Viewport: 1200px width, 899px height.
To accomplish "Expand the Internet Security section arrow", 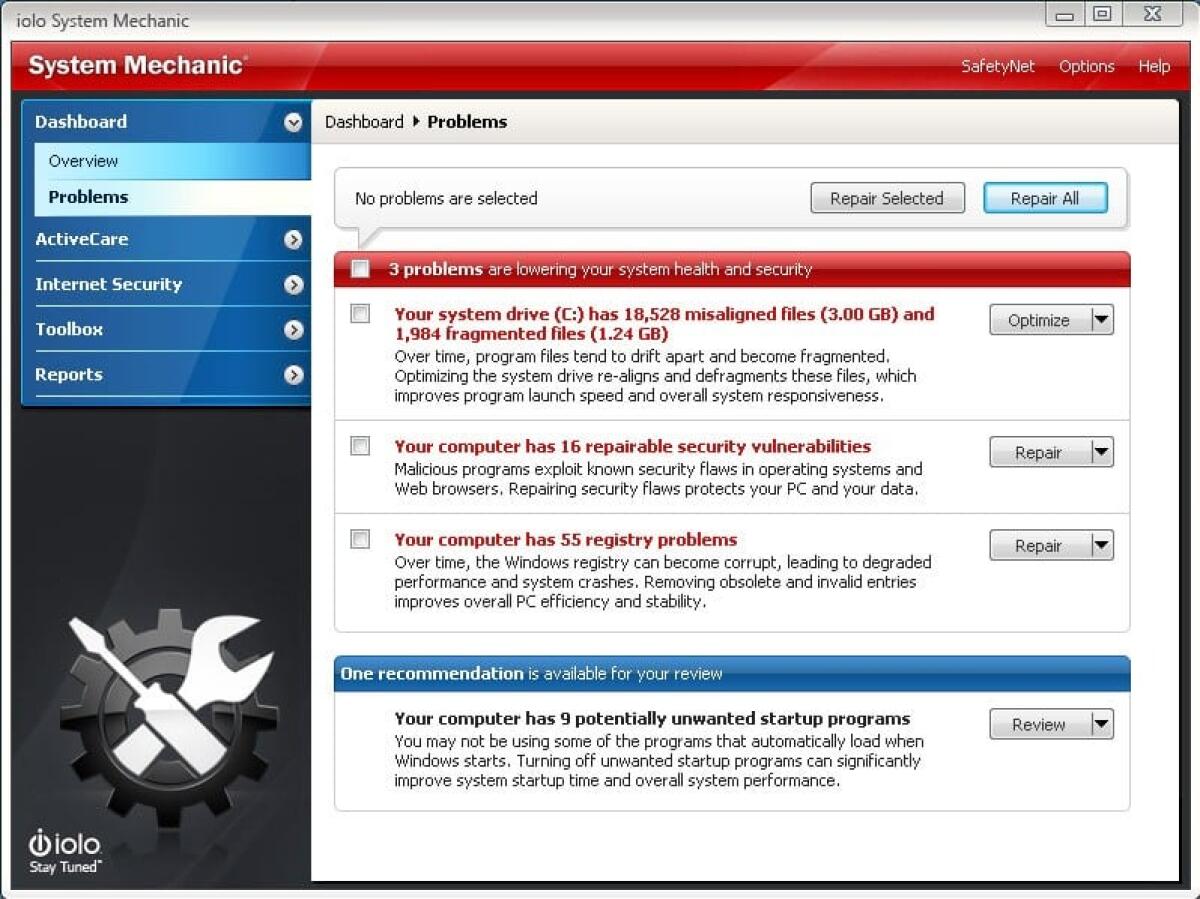I will [293, 285].
